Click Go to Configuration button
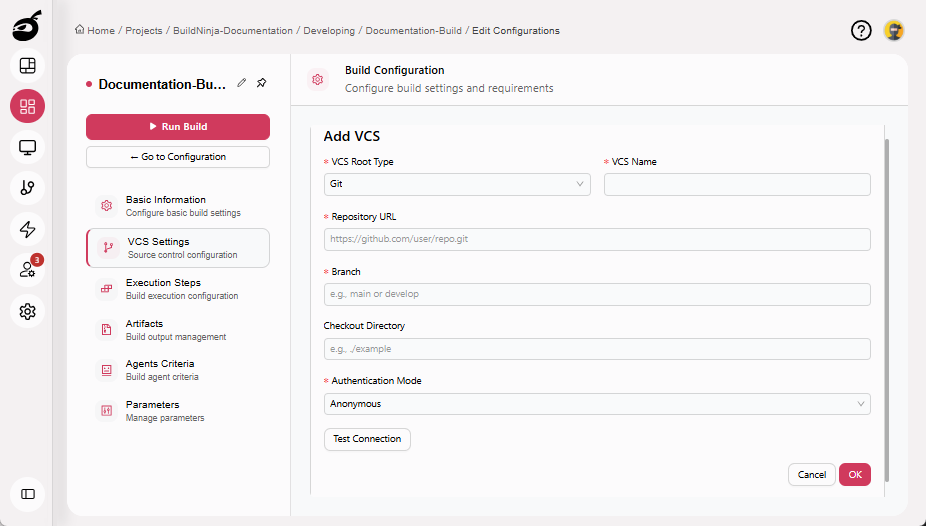 point(178,157)
